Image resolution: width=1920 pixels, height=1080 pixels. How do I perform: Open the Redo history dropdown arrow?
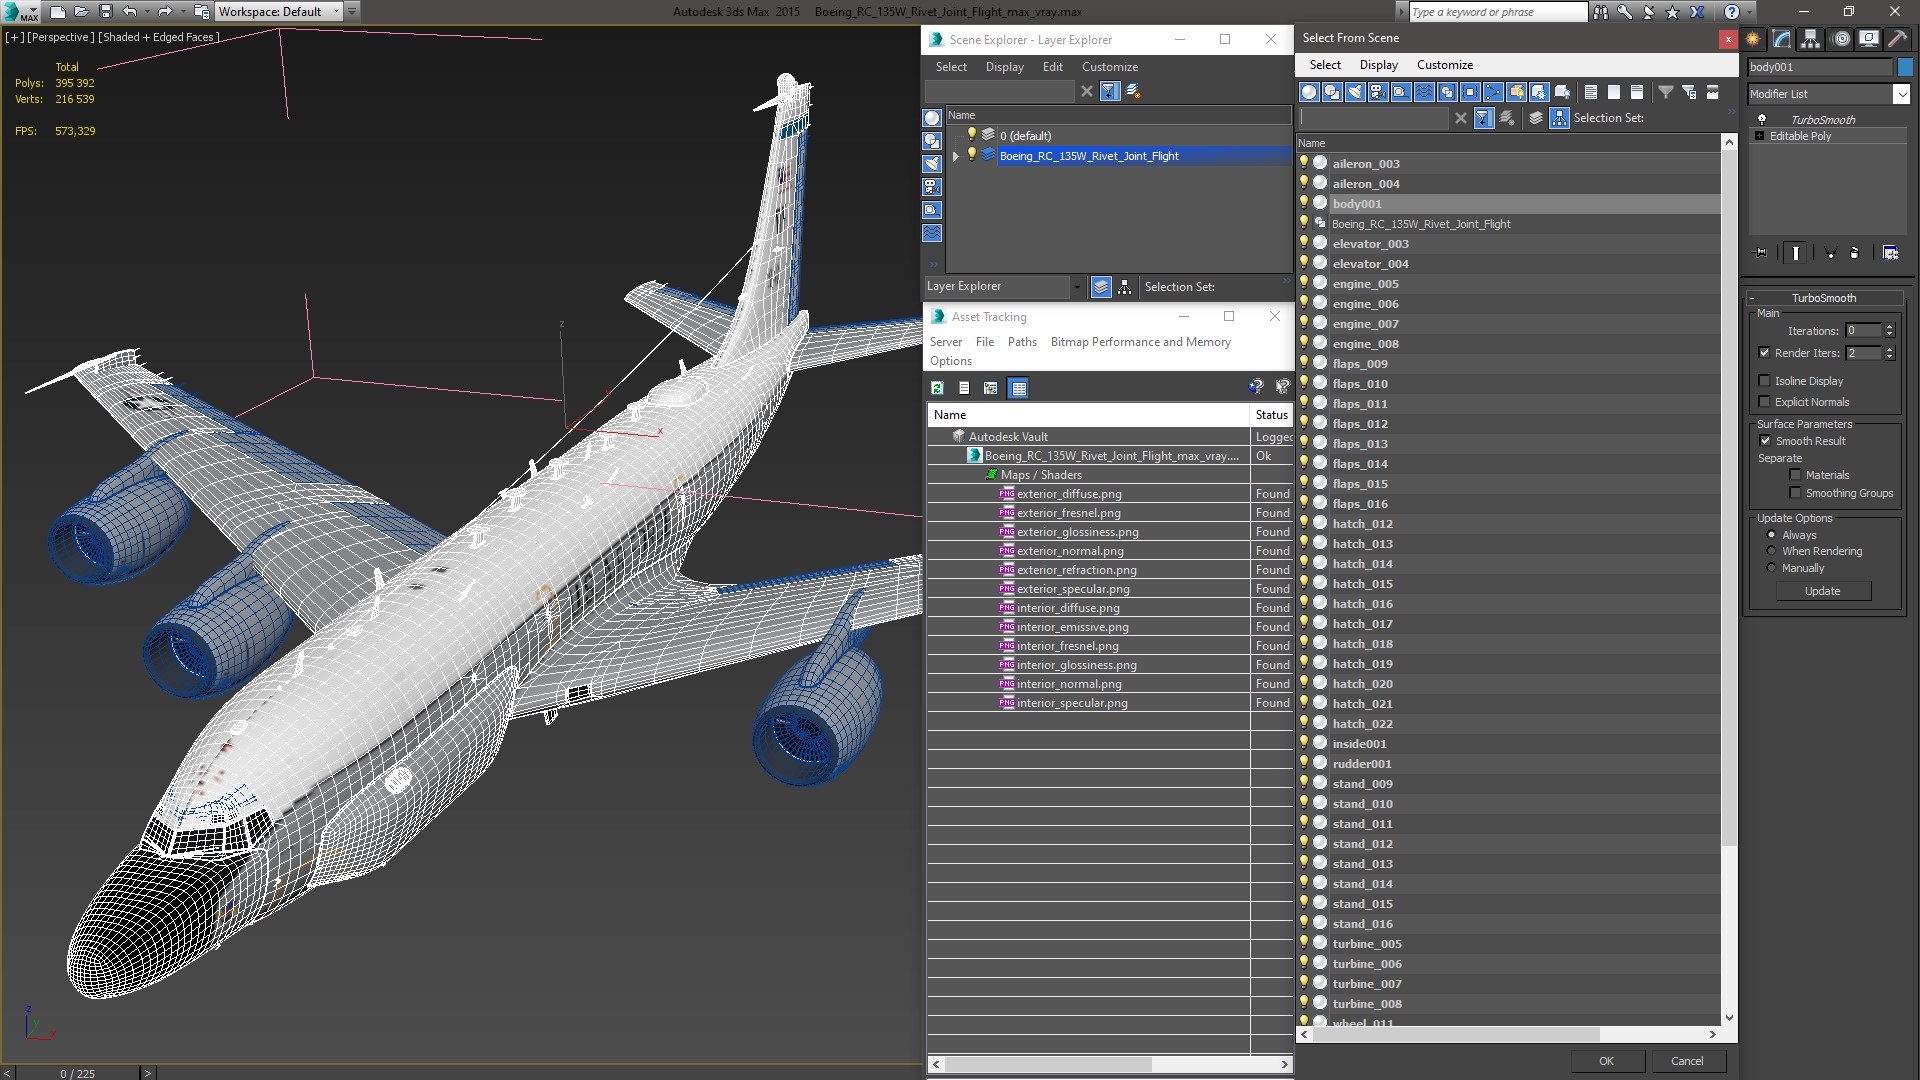(x=183, y=12)
